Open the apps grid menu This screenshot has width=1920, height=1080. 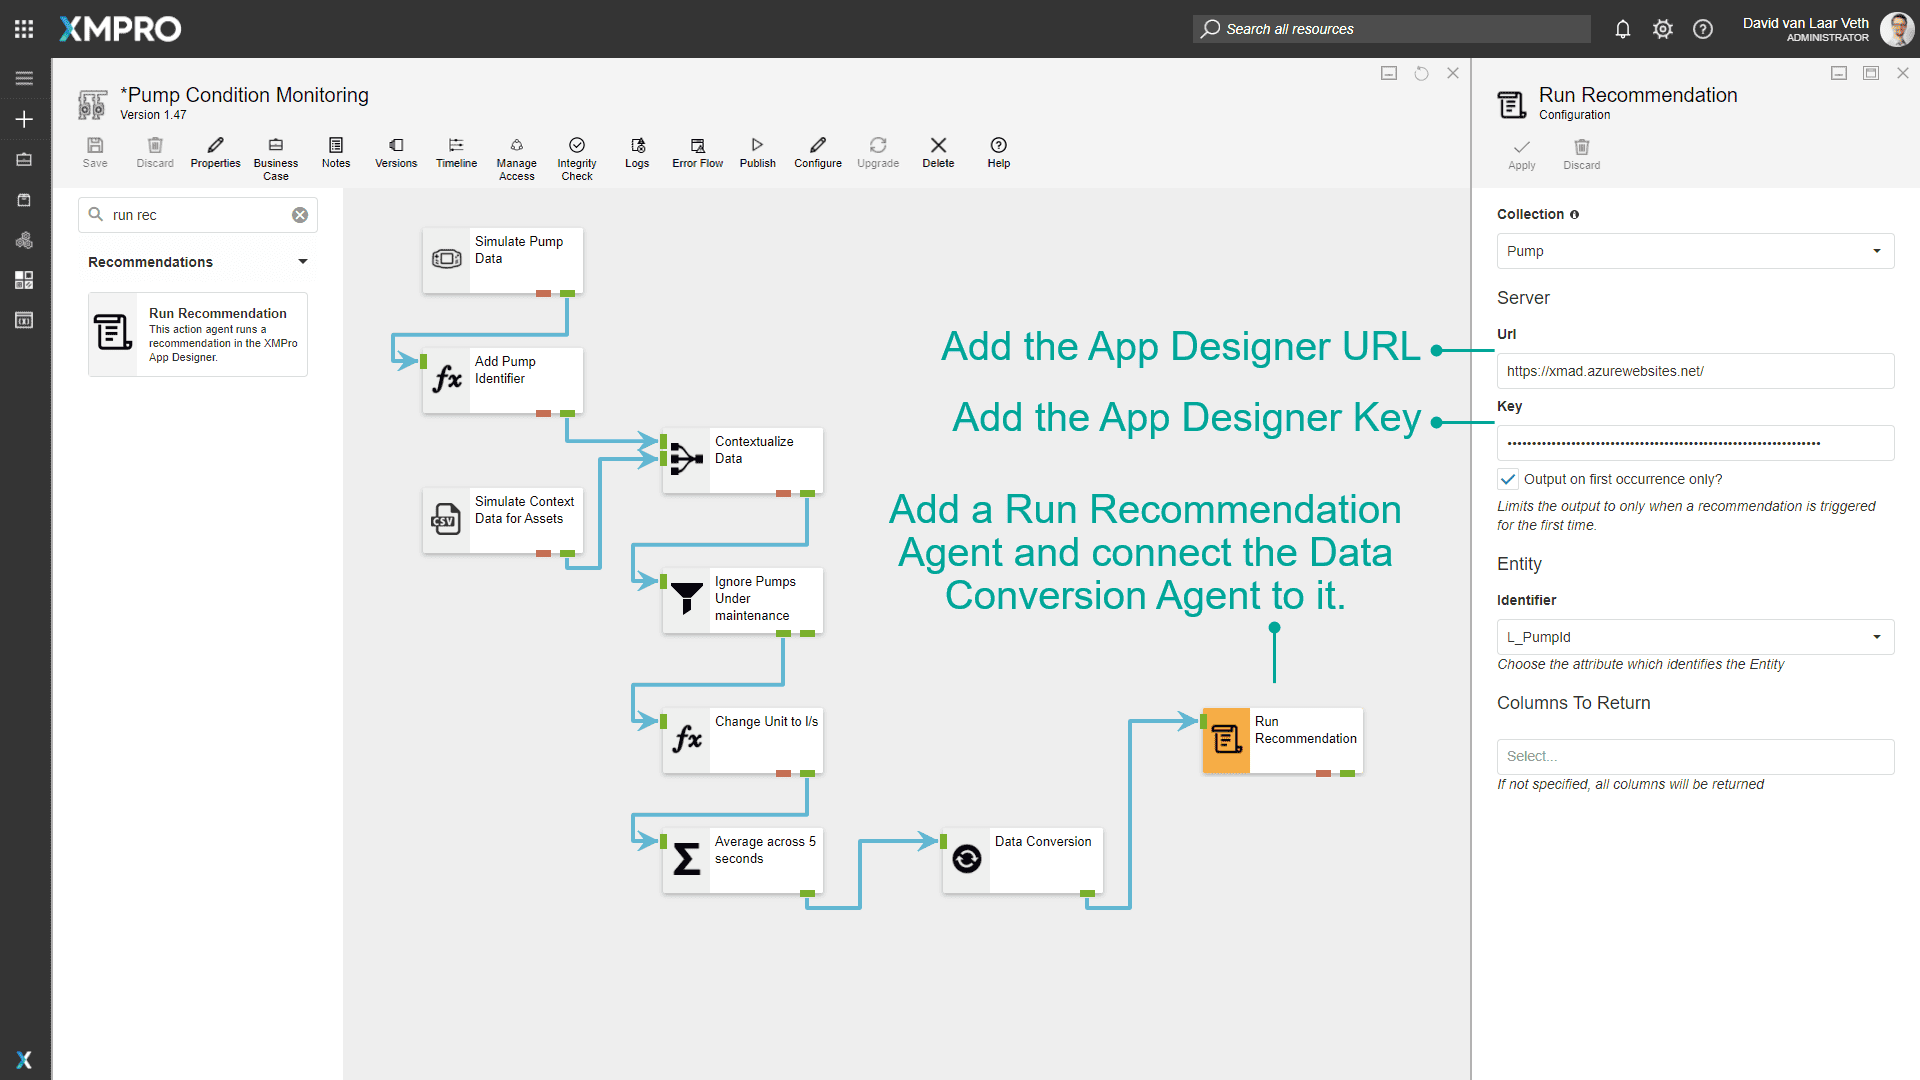24,29
